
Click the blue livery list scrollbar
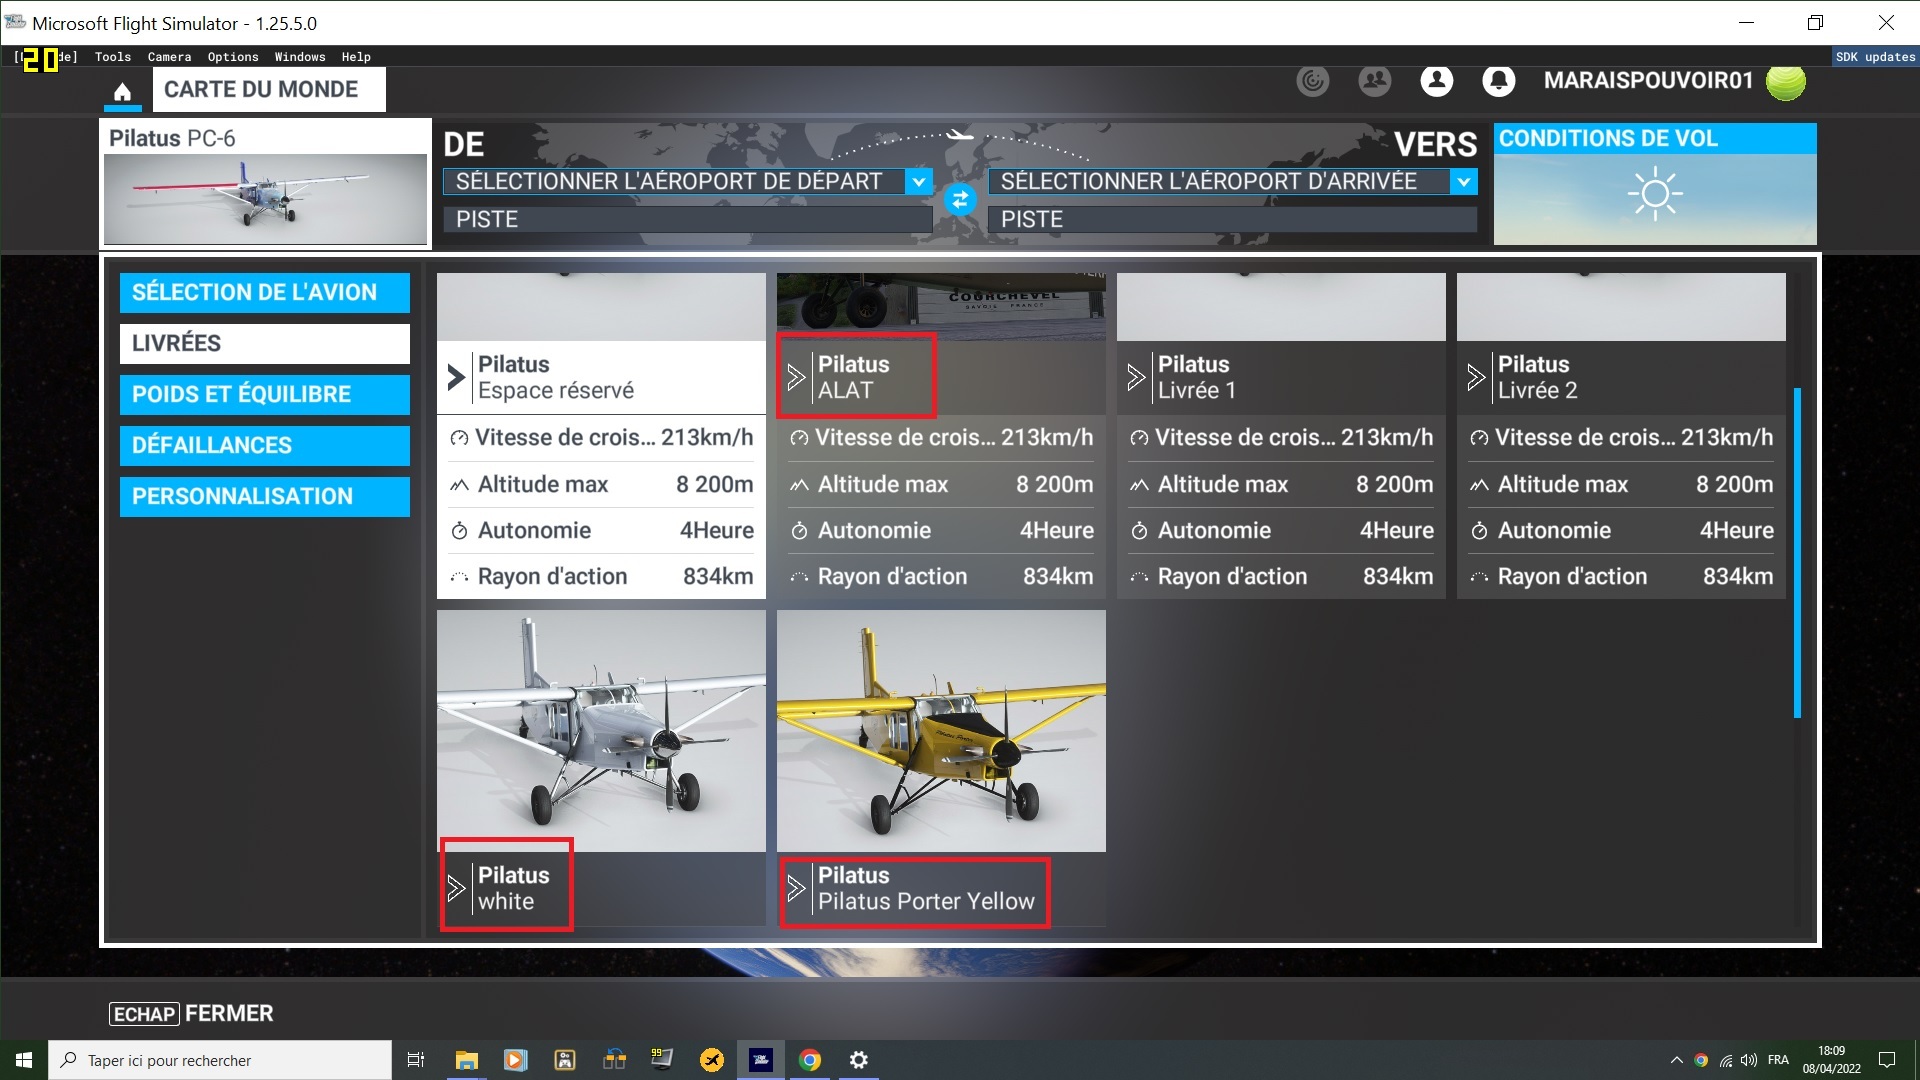click(1797, 552)
